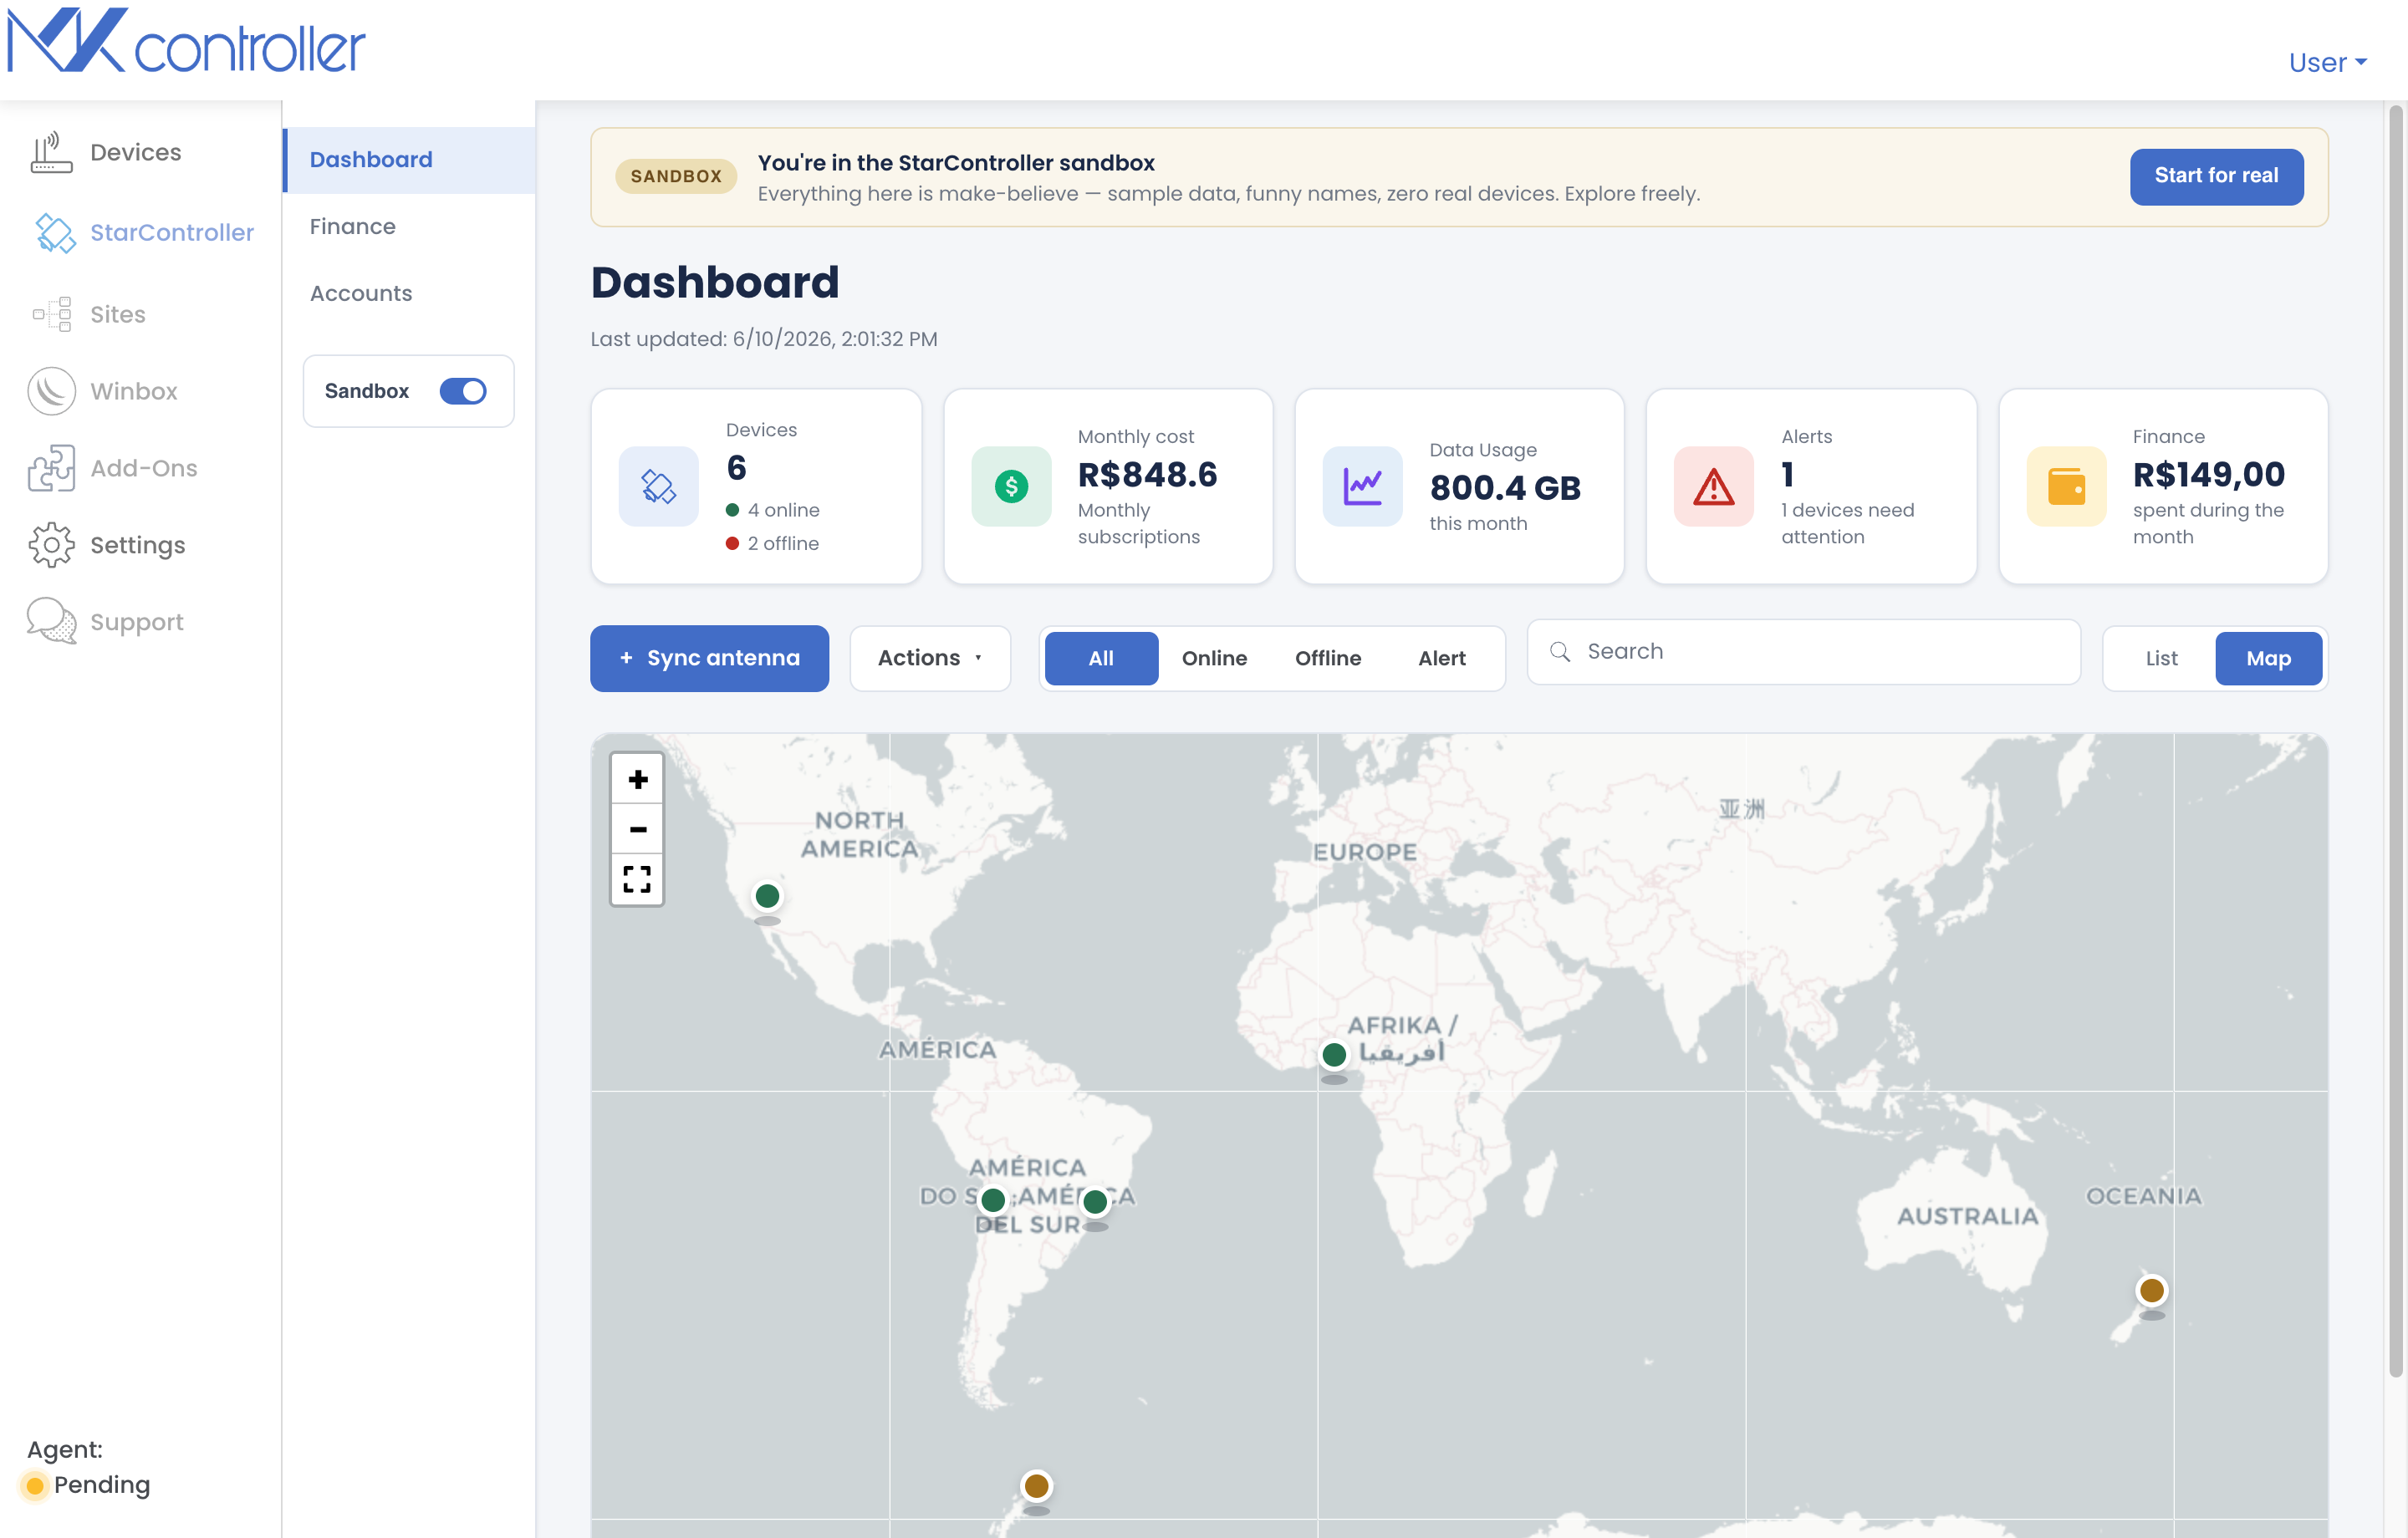
Task: Click the Alerts warning triangle icon
Action: click(1714, 487)
